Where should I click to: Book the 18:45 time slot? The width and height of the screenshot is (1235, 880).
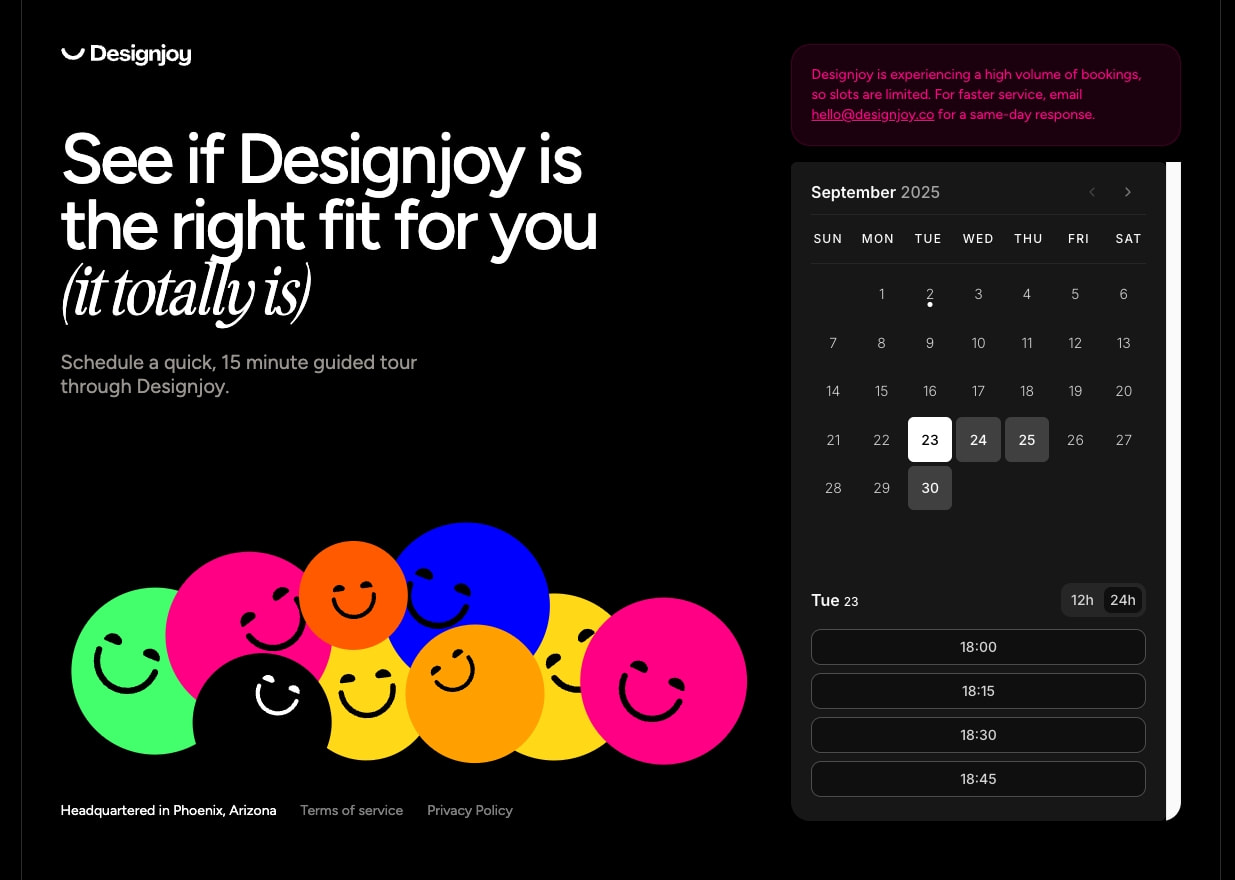(x=978, y=779)
